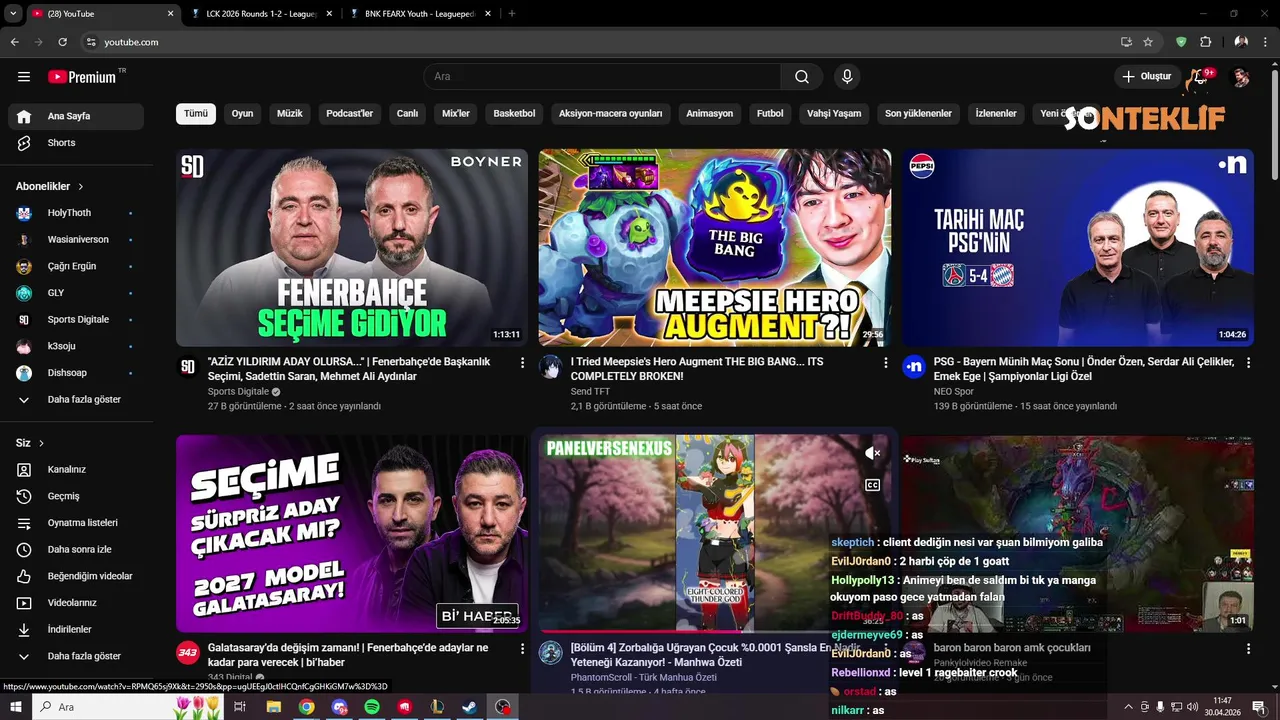Click the Oluştur create button
Viewport: 1280px width, 720px height.
(x=1146, y=77)
